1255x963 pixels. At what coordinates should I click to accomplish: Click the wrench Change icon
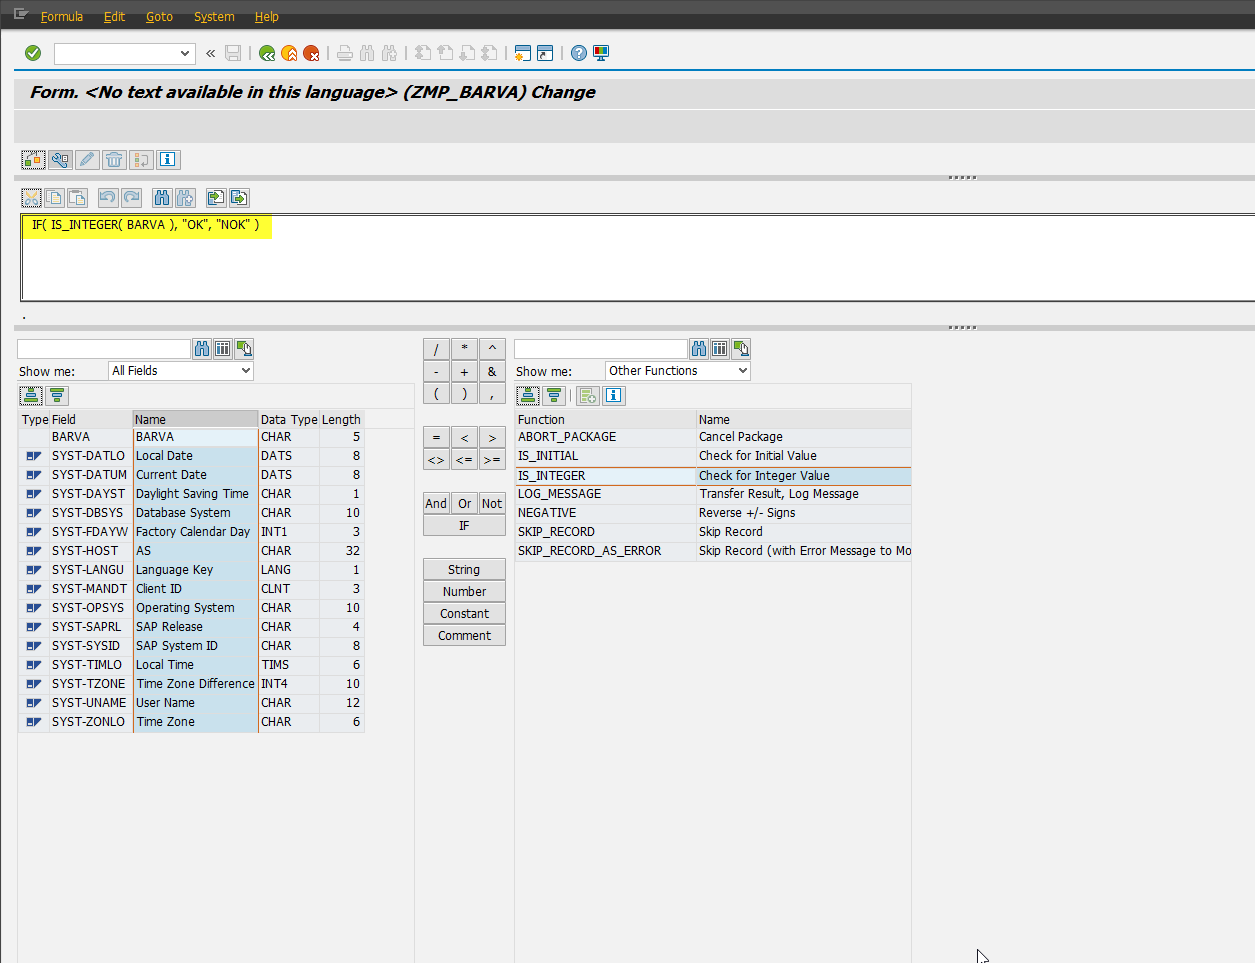(x=59, y=159)
